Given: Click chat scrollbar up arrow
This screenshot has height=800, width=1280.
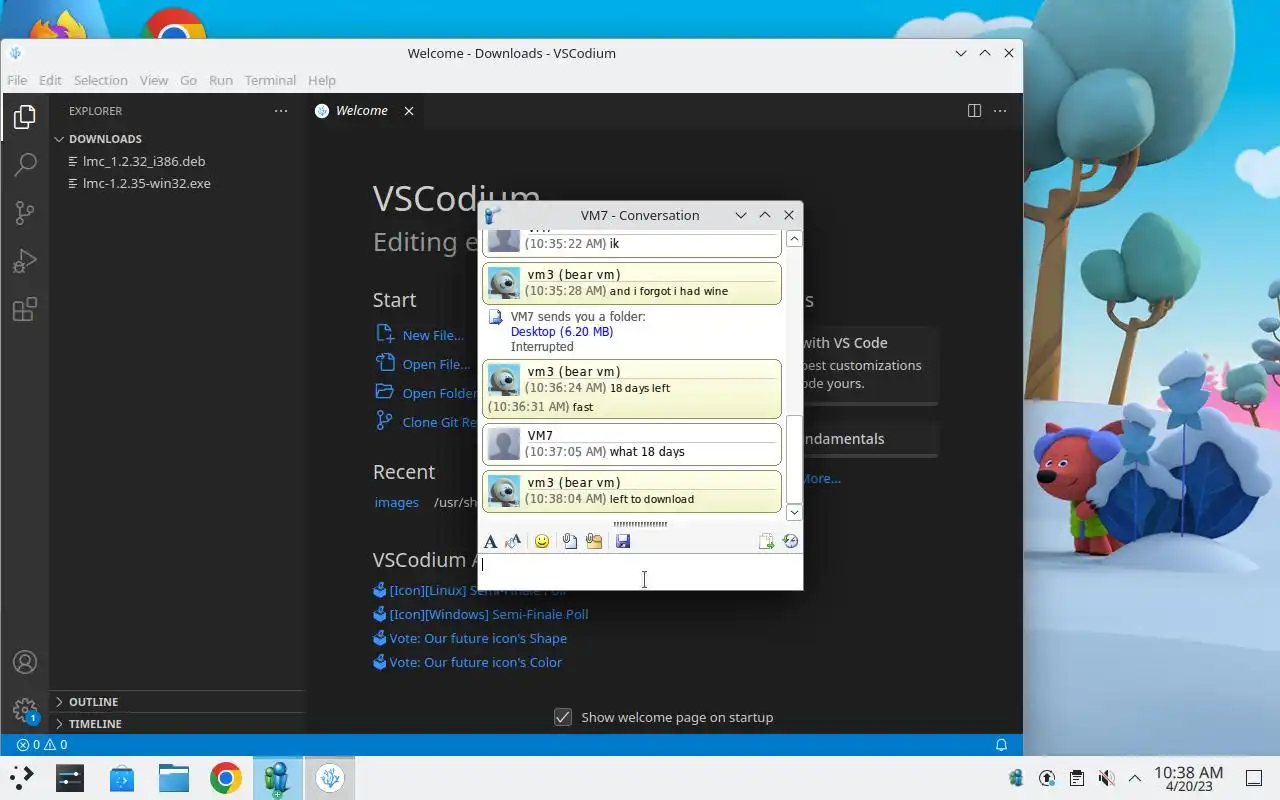Looking at the screenshot, I should 794,239.
